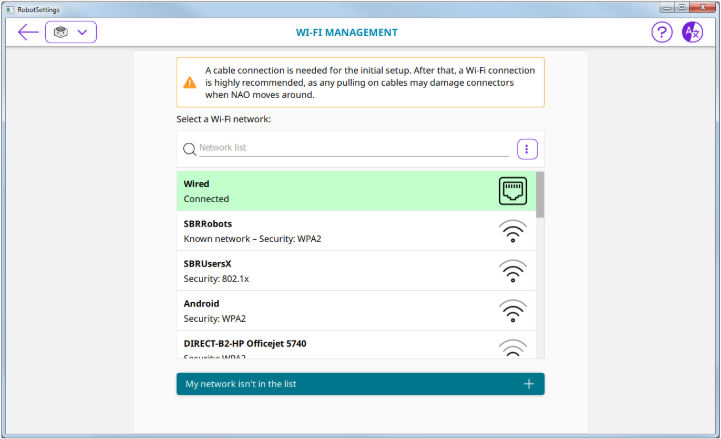Click the RobotSettings window title icon
Image resolution: width=721 pixels, height=439 pixels.
tap(10, 9)
